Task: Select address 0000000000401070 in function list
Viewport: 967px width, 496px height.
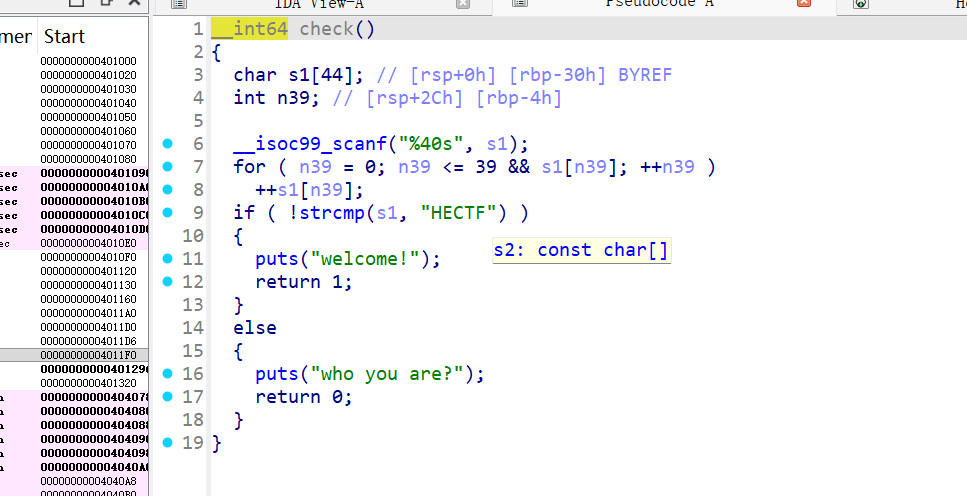Action: point(89,145)
